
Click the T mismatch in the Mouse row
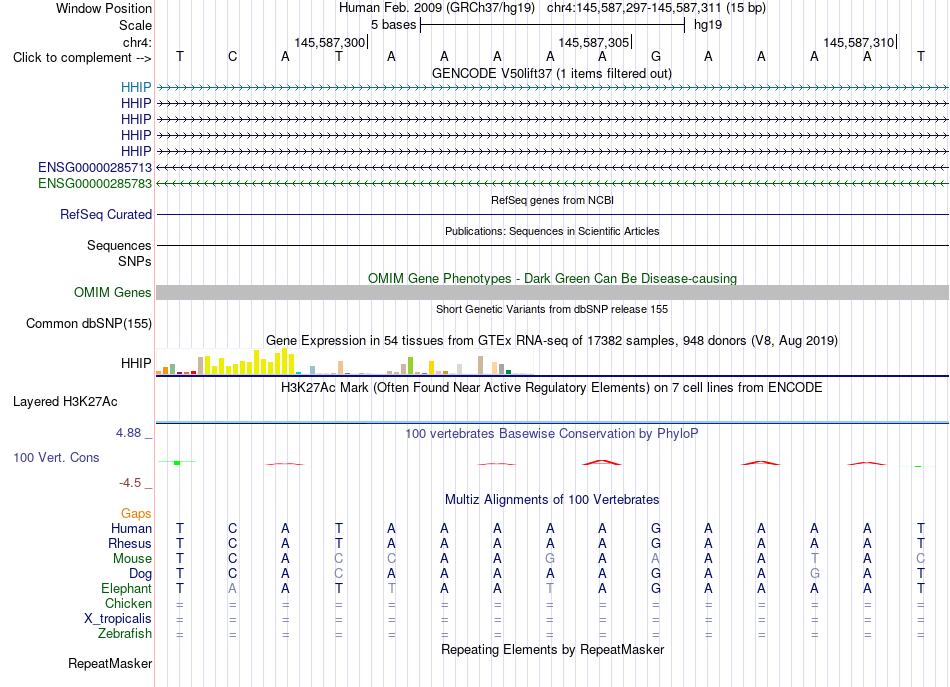point(814,559)
